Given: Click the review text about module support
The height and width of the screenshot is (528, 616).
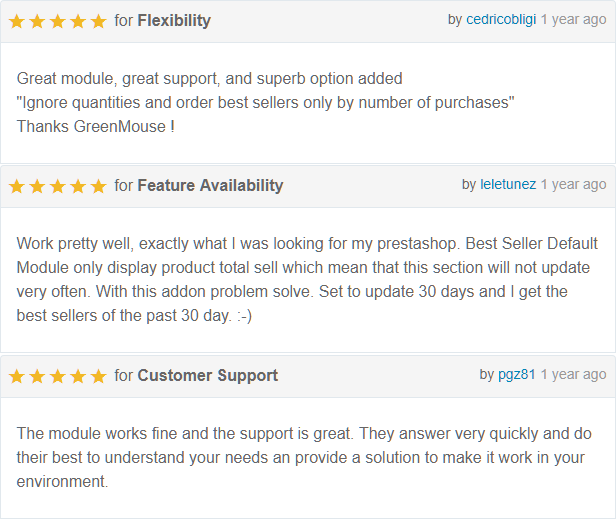Looking at the screenshot, I should (x=304, y=457).
